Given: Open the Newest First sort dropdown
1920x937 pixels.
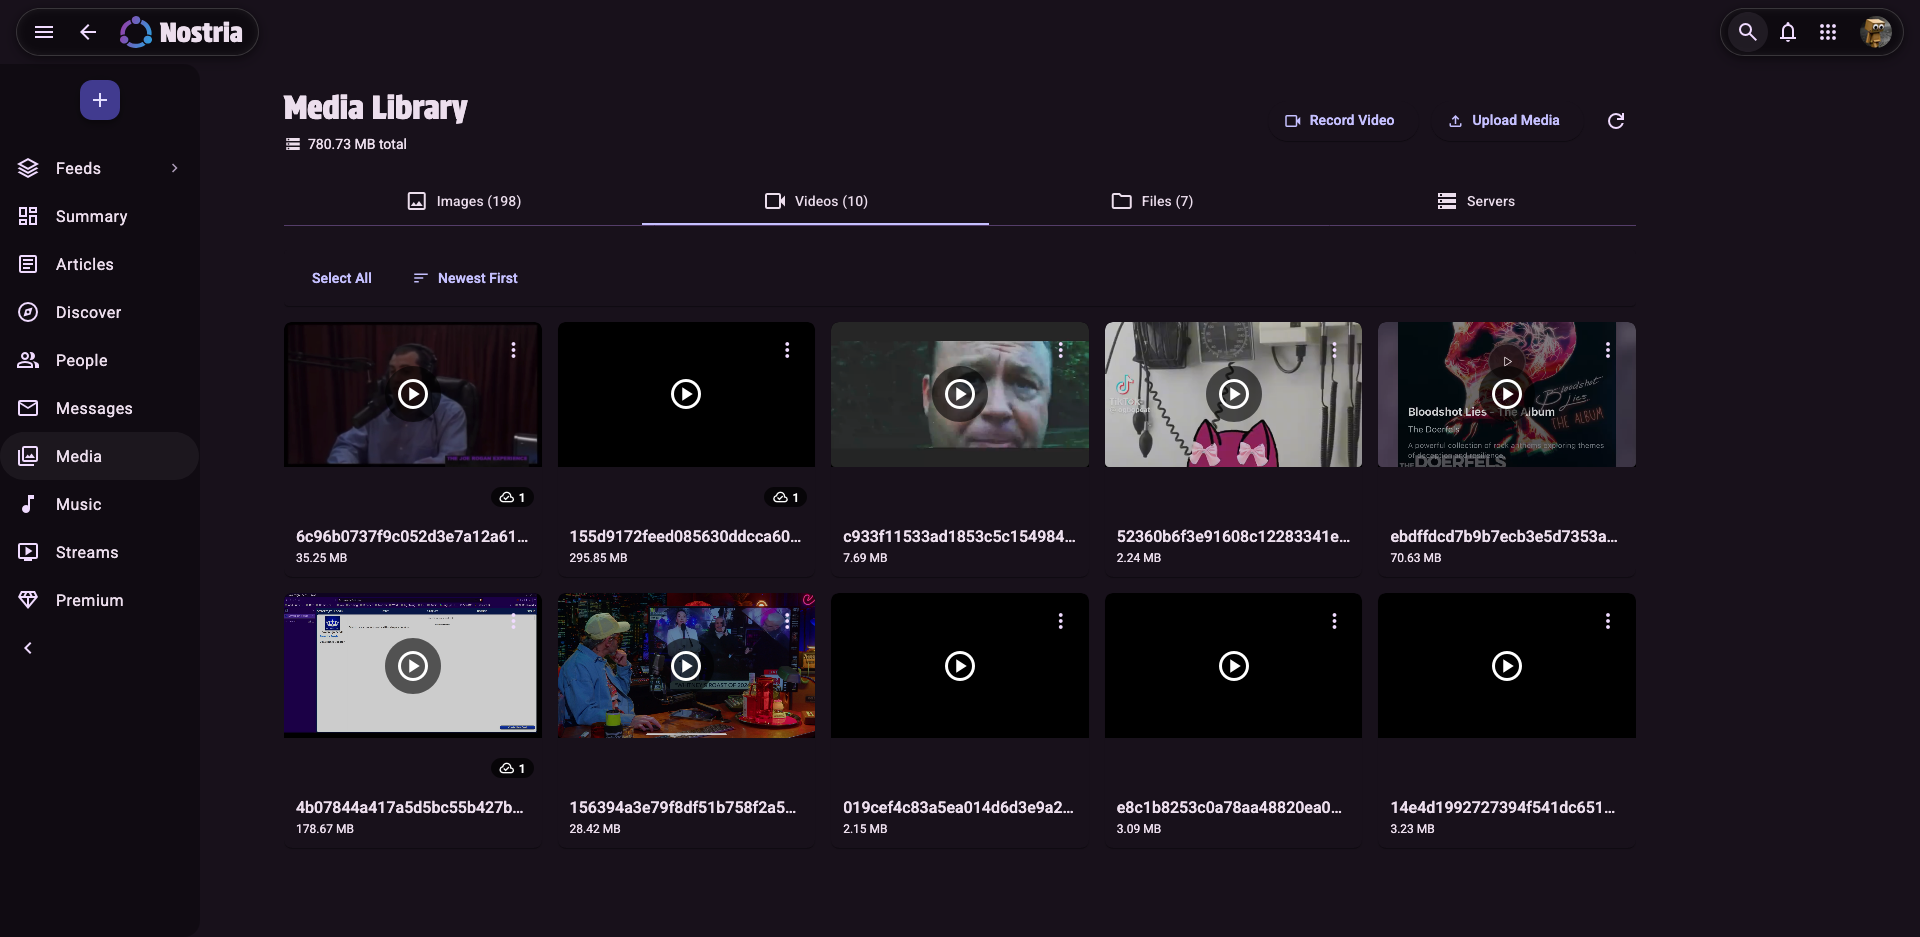Looking at the screenshot, I should [466, 278].
